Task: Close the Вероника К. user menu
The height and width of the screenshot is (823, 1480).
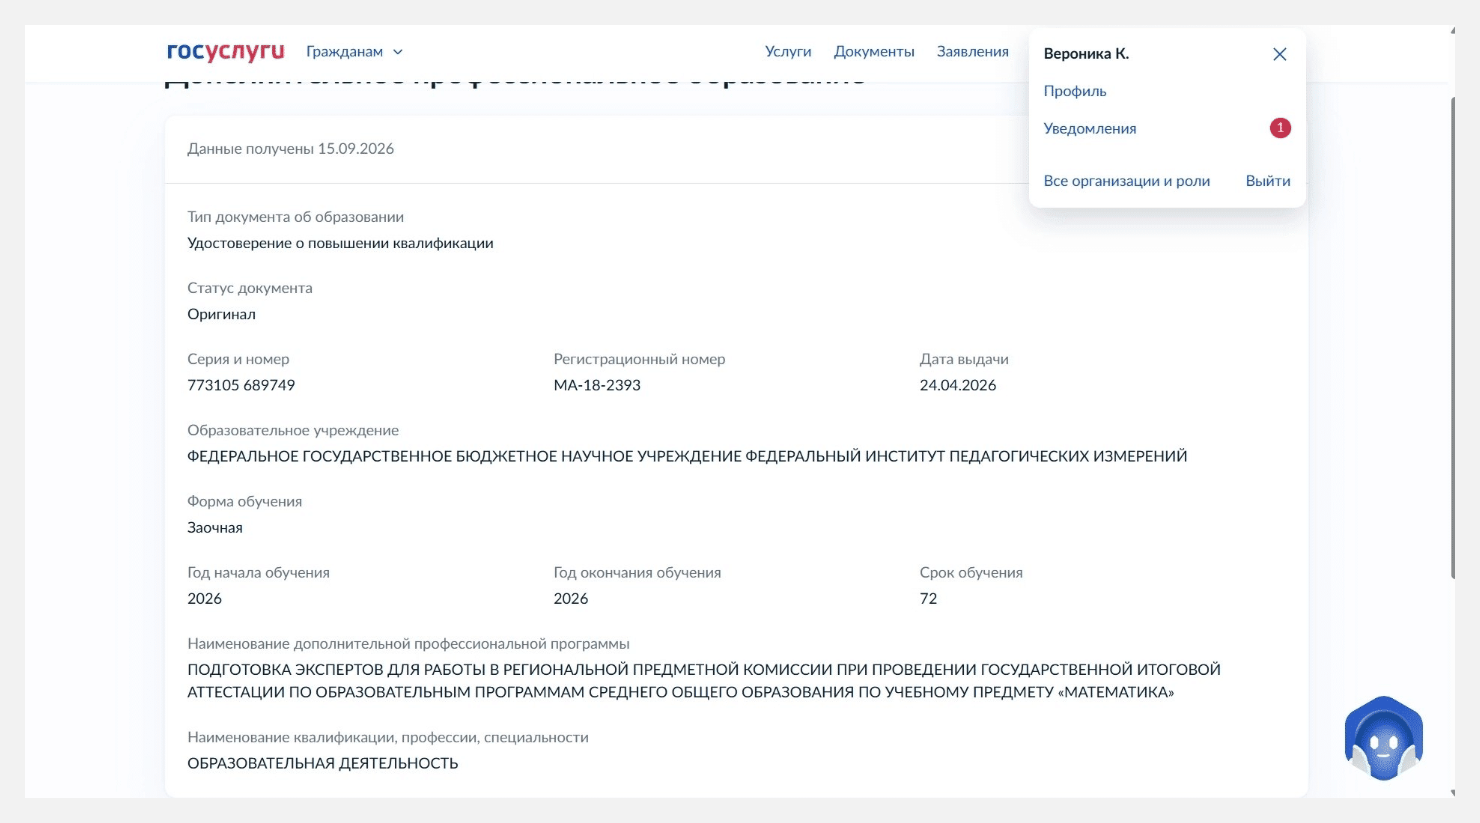Action: (x=1279, y=54)
